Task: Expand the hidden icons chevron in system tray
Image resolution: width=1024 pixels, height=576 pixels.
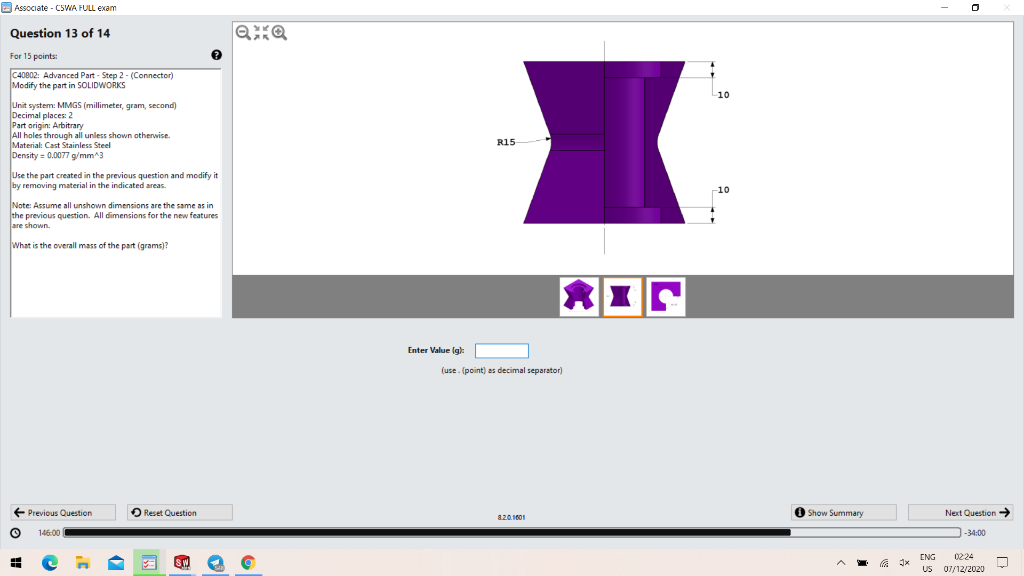Action: coord(841,562)
